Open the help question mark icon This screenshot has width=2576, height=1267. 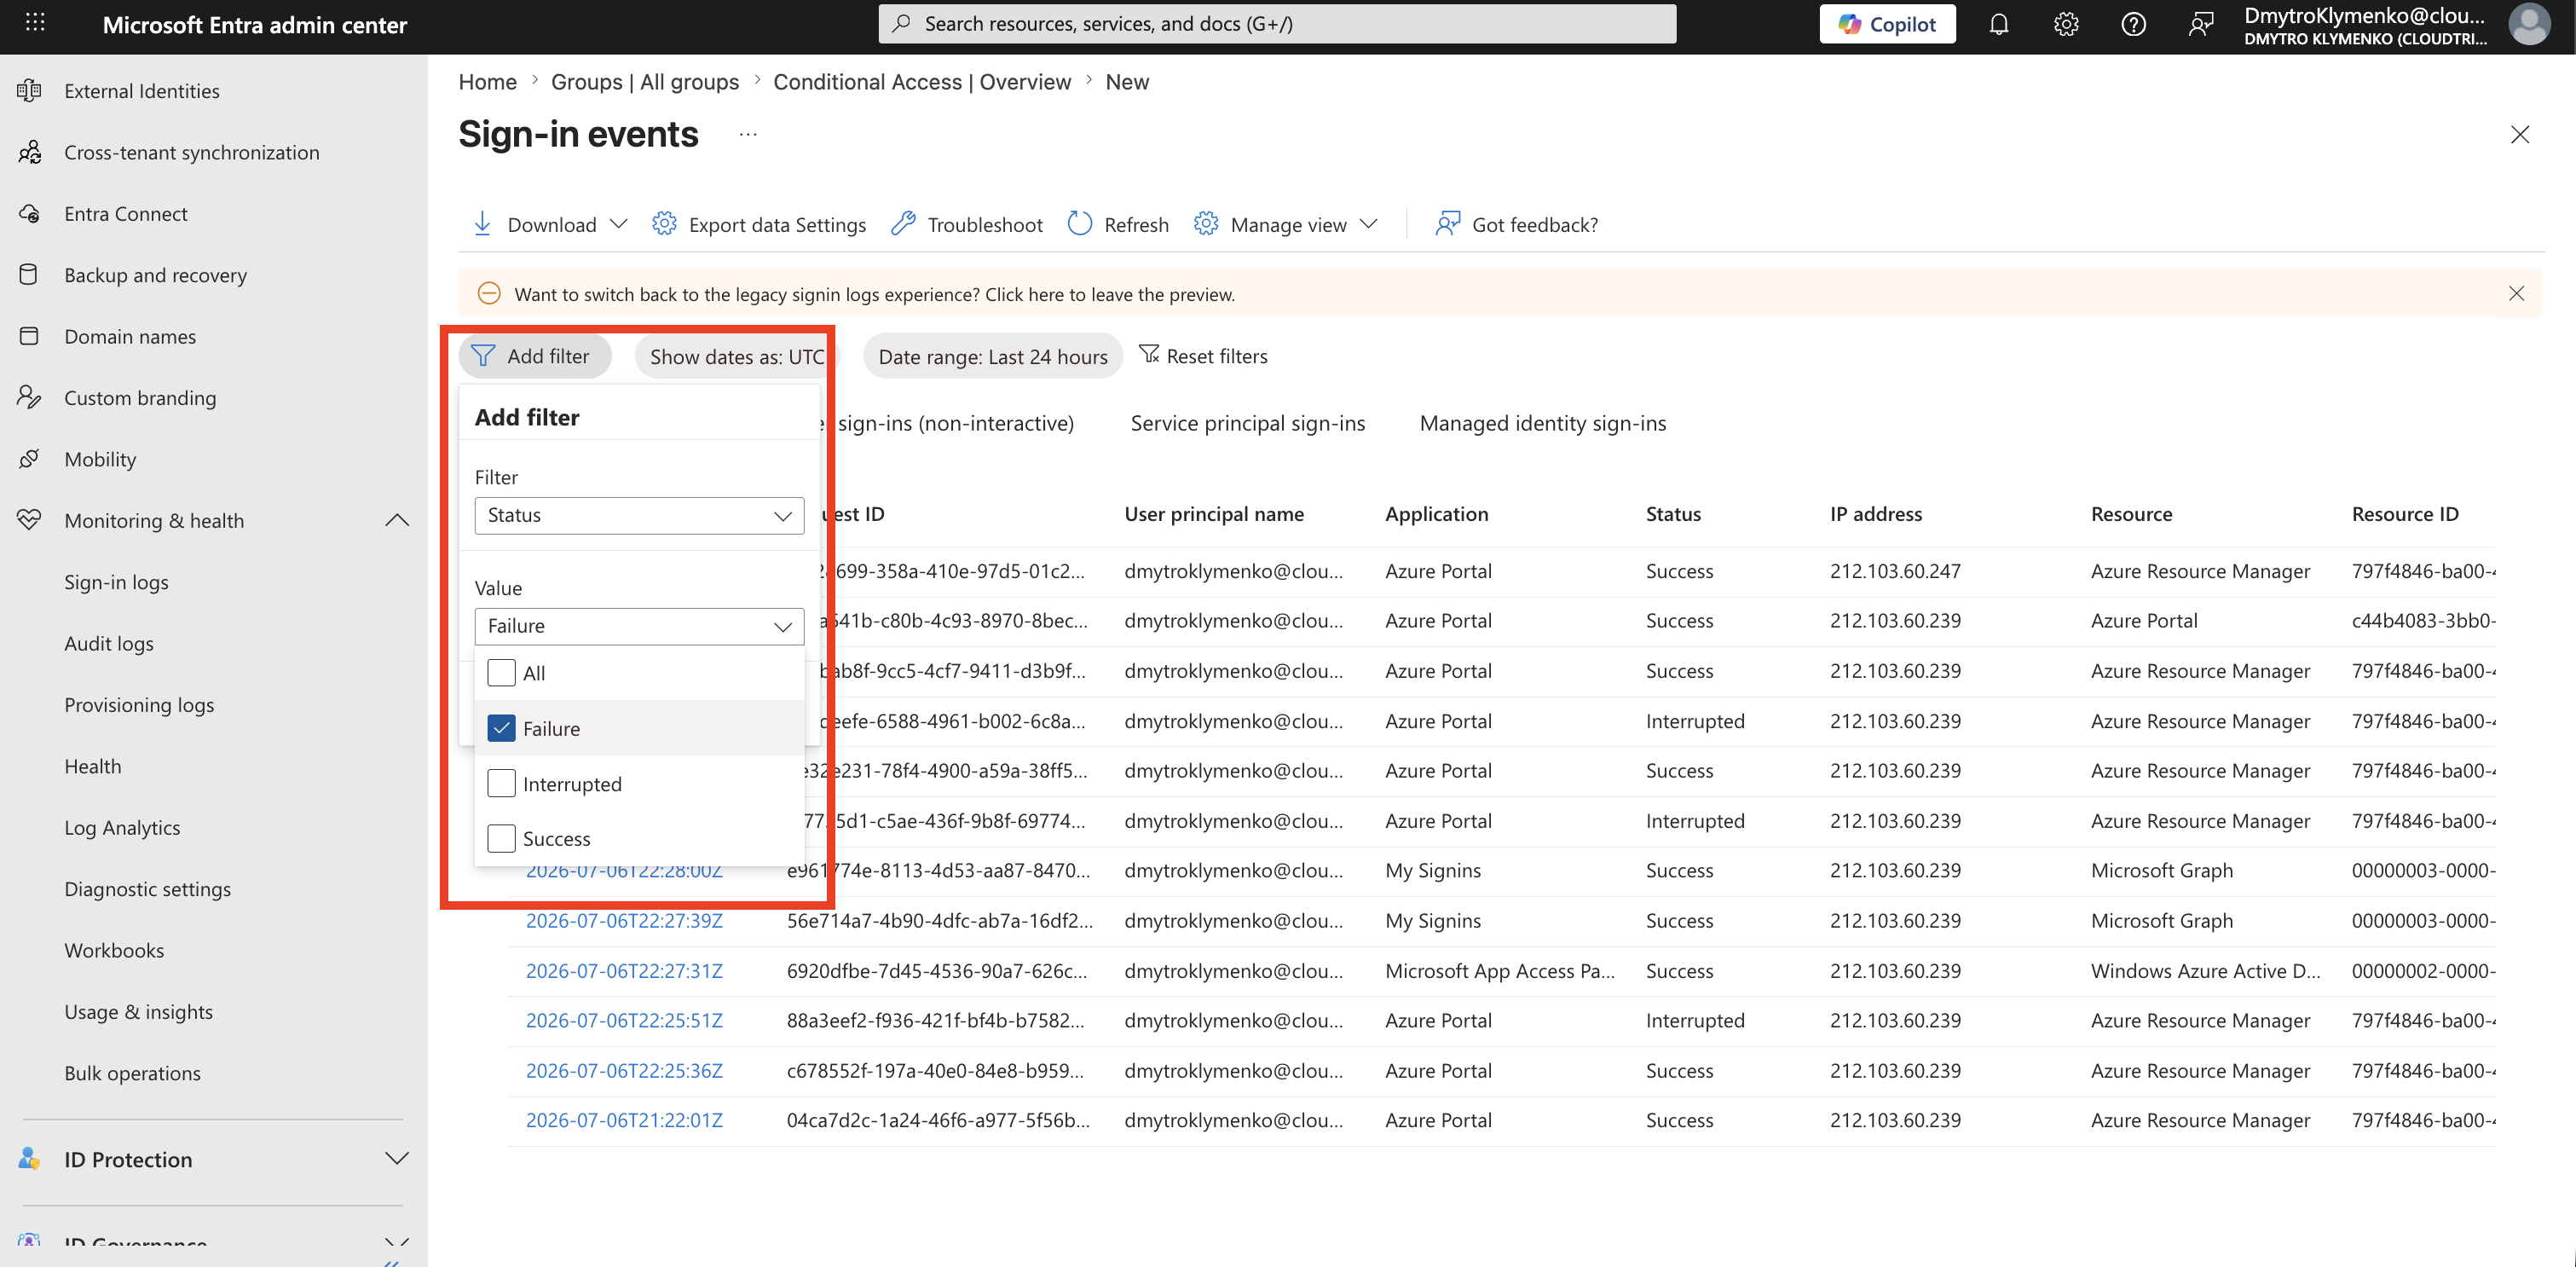pyautogui.click(x=2133, y=24)
